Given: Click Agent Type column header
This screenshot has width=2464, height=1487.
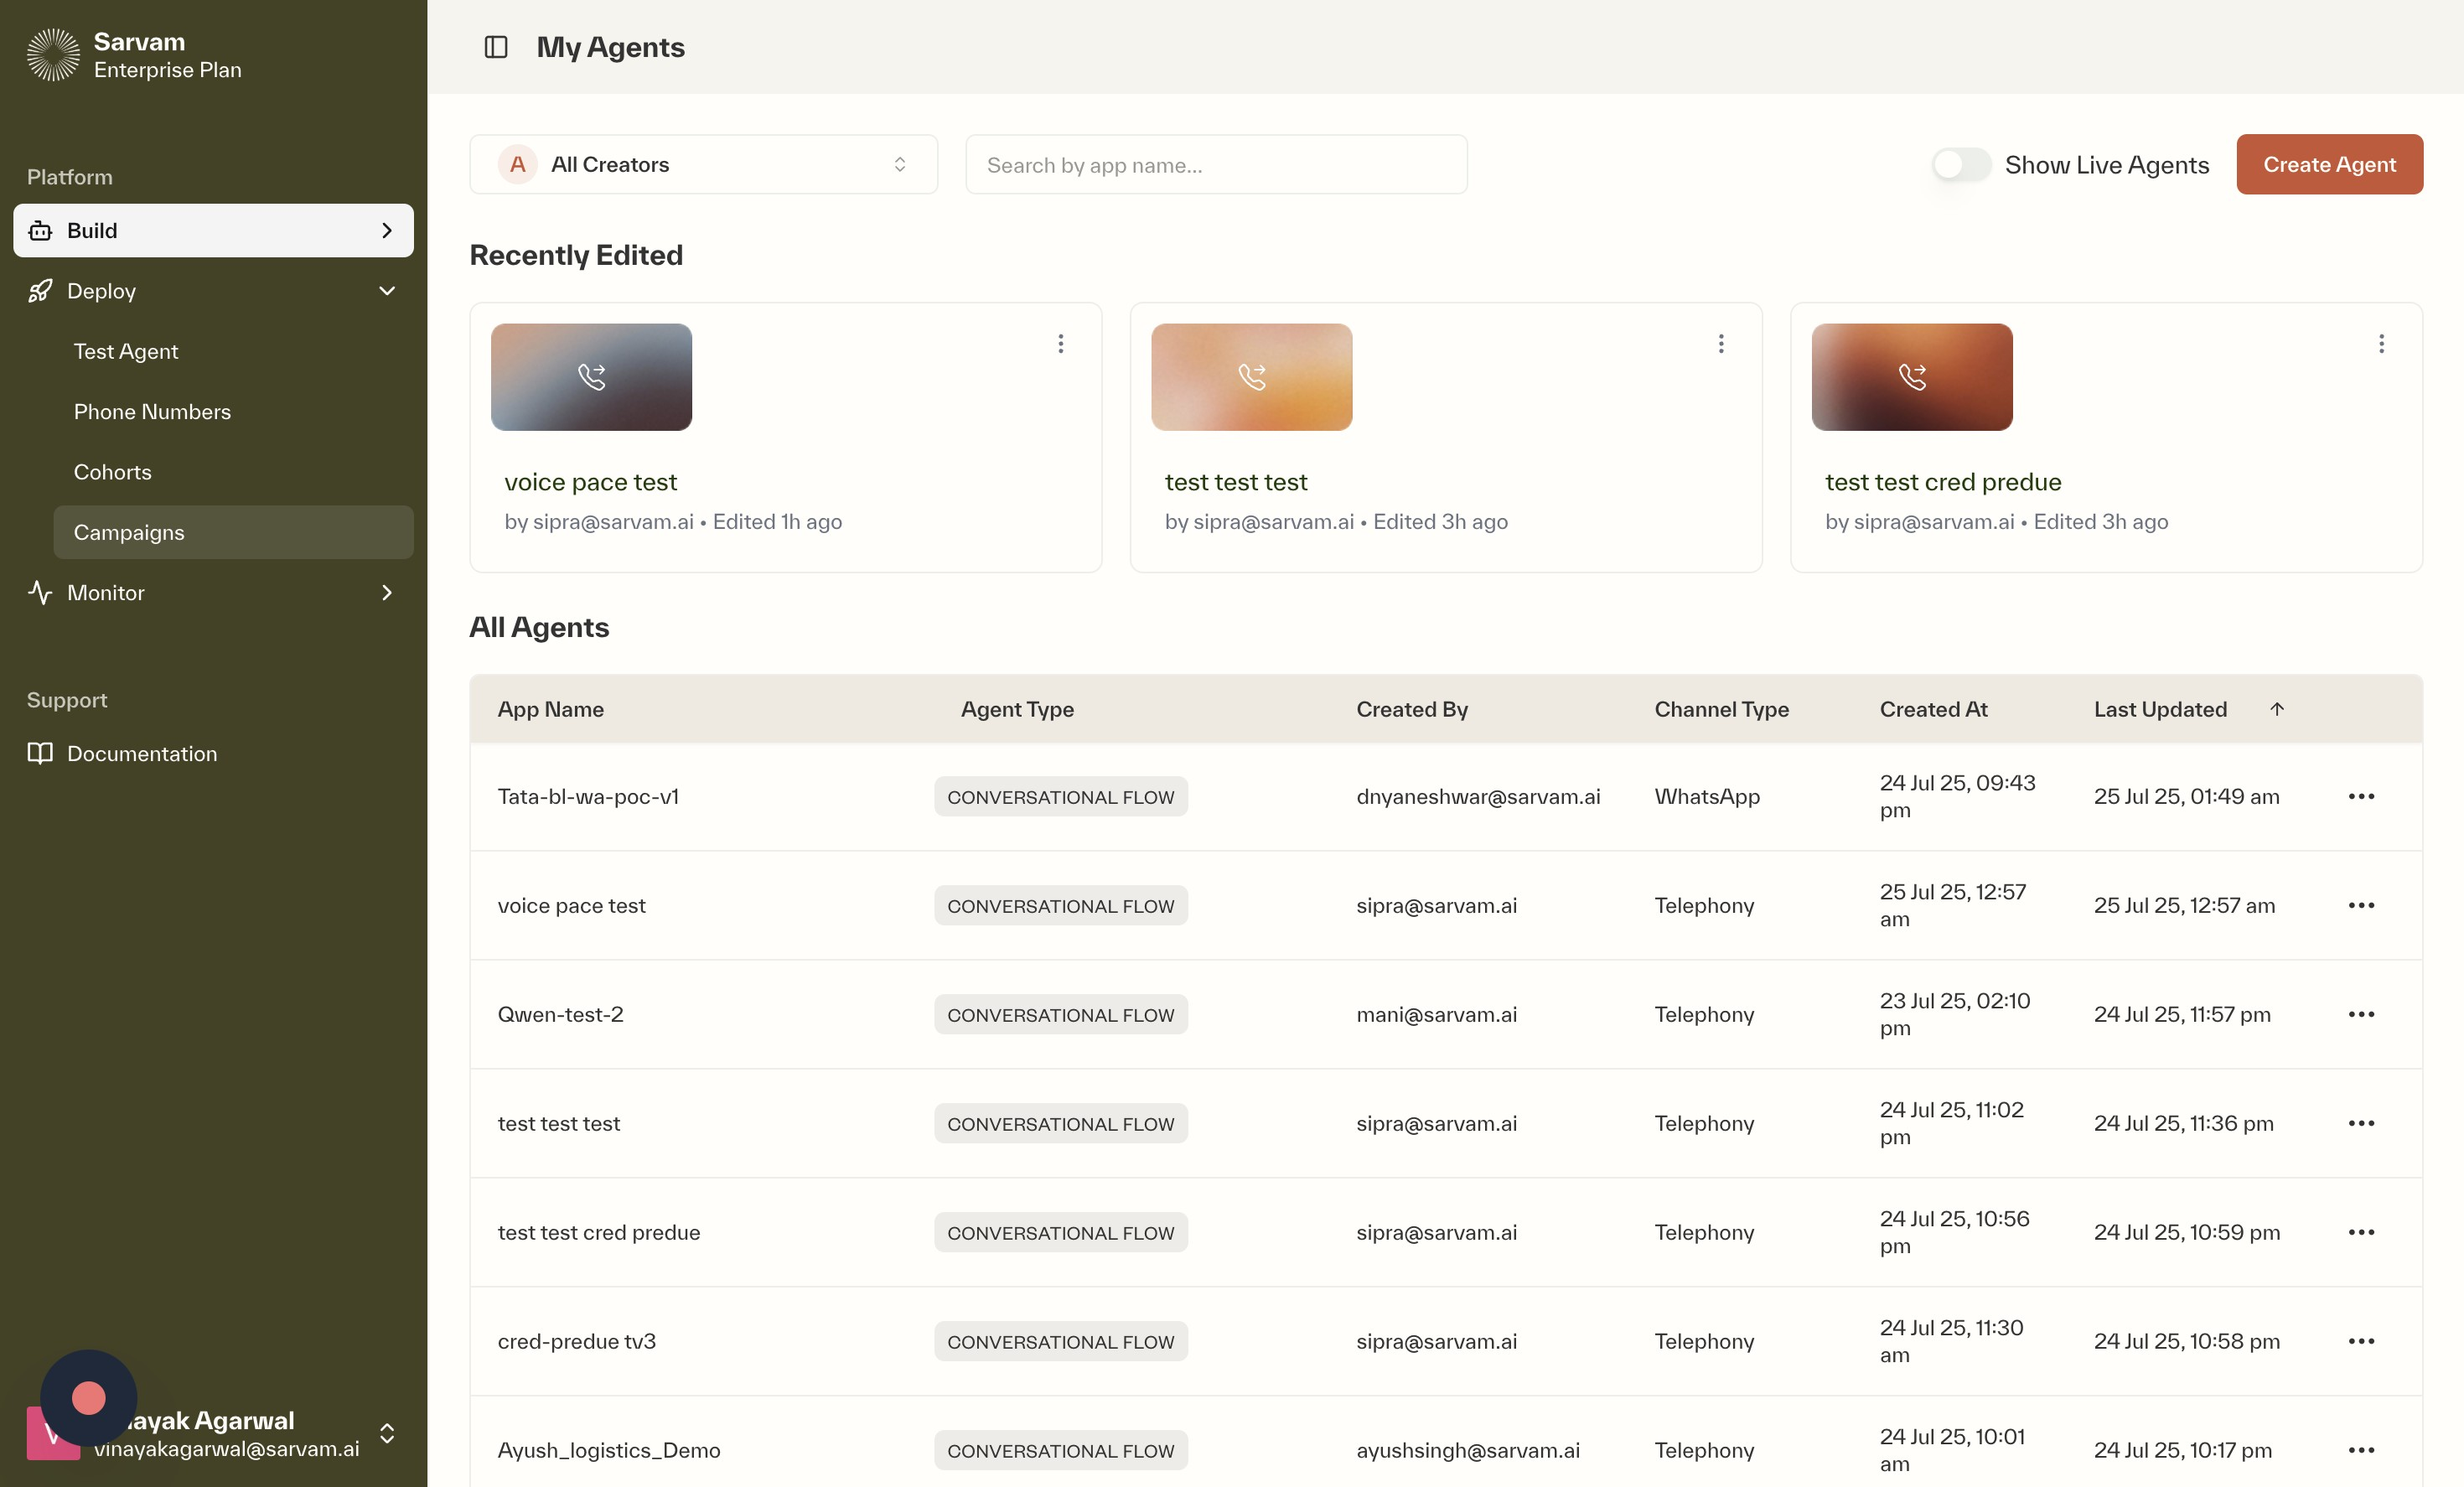Looking at the screenshot, I should (x=1017, y=709).
